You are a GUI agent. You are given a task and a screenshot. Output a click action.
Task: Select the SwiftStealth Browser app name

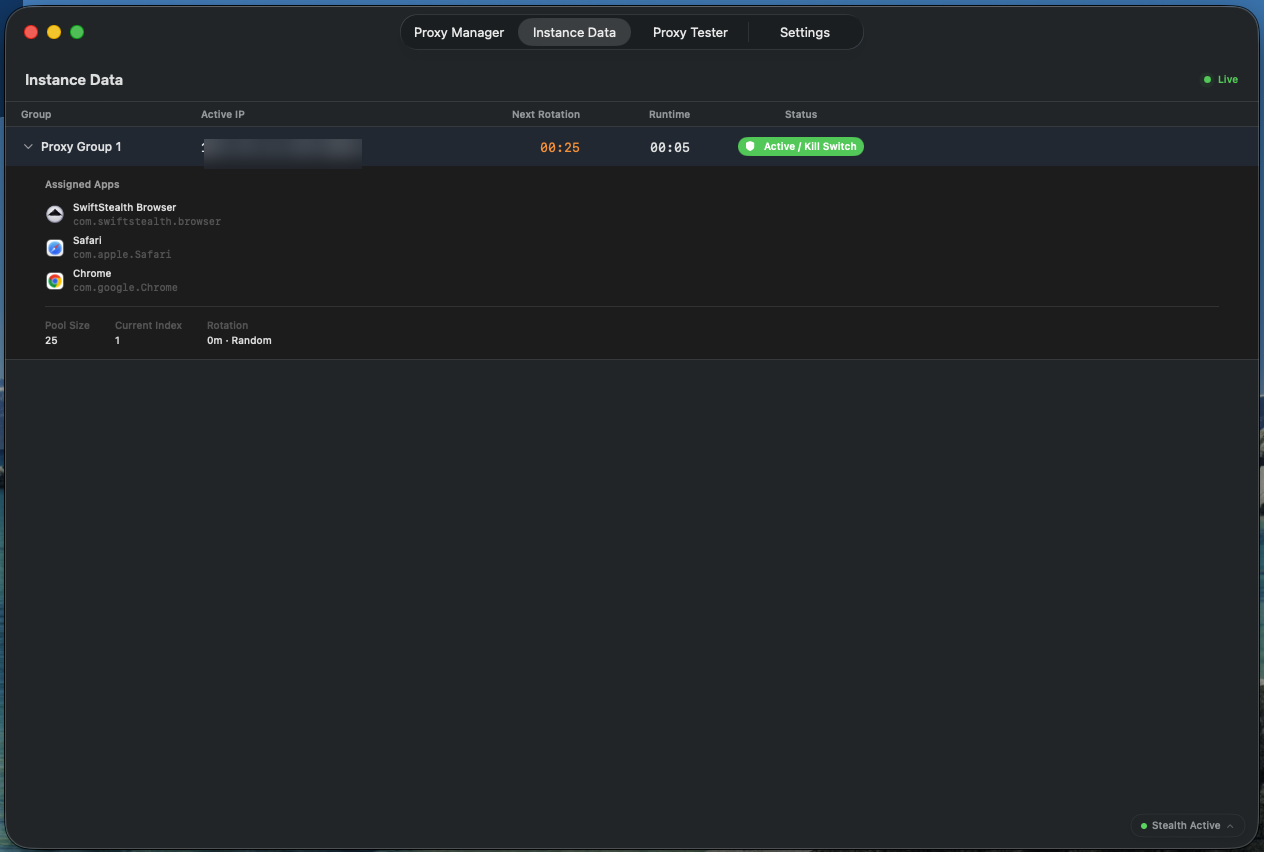[x=124, y=207]
